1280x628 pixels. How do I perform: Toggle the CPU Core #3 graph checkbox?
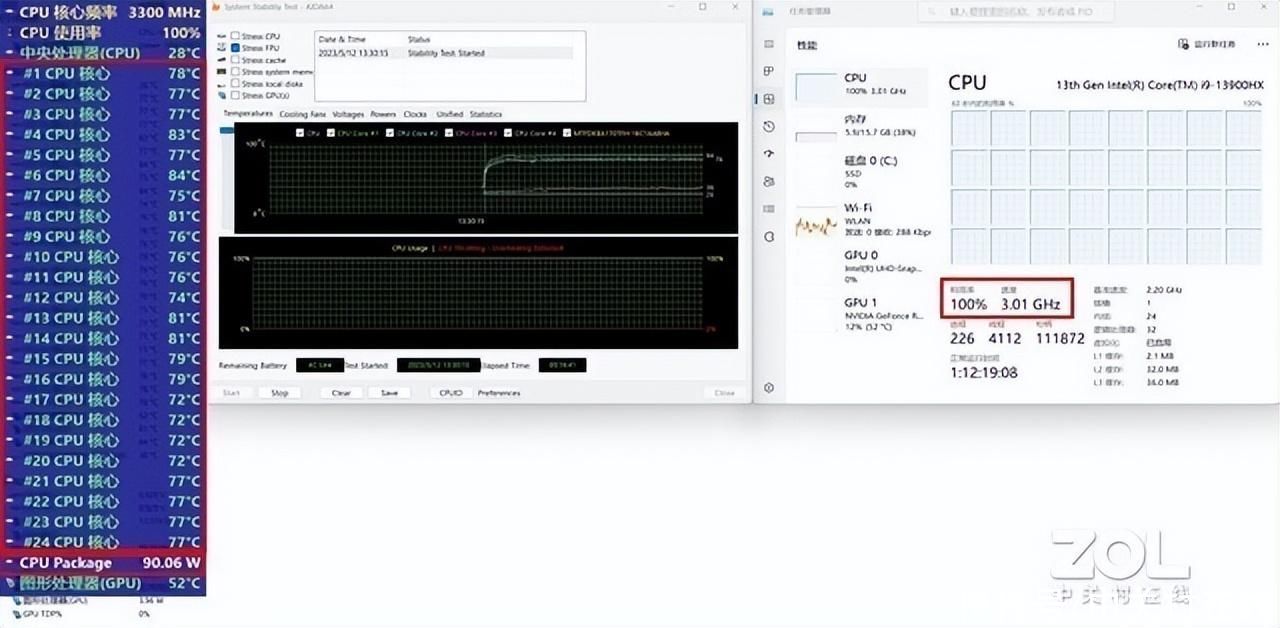pyautogui.click(x=449, y=132)
